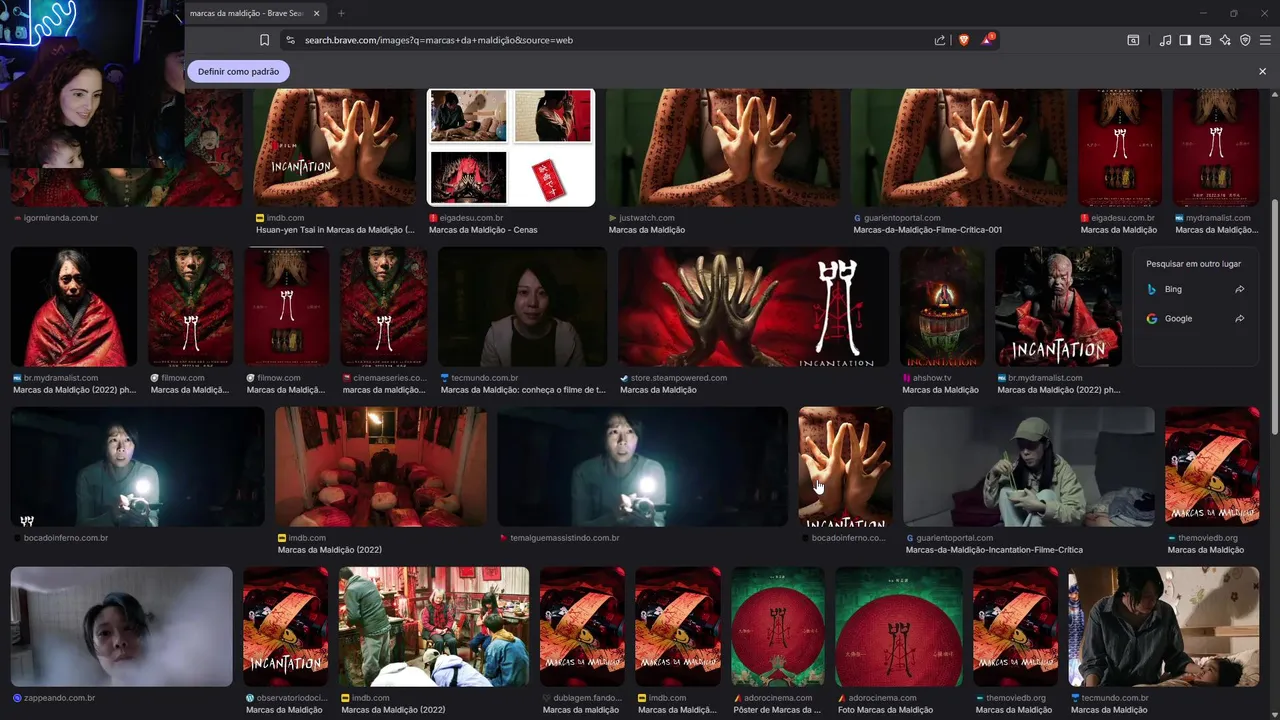Click the page vertical scrollbar
This screenshot has width=1280, height=720.
tap(1274, 318)
